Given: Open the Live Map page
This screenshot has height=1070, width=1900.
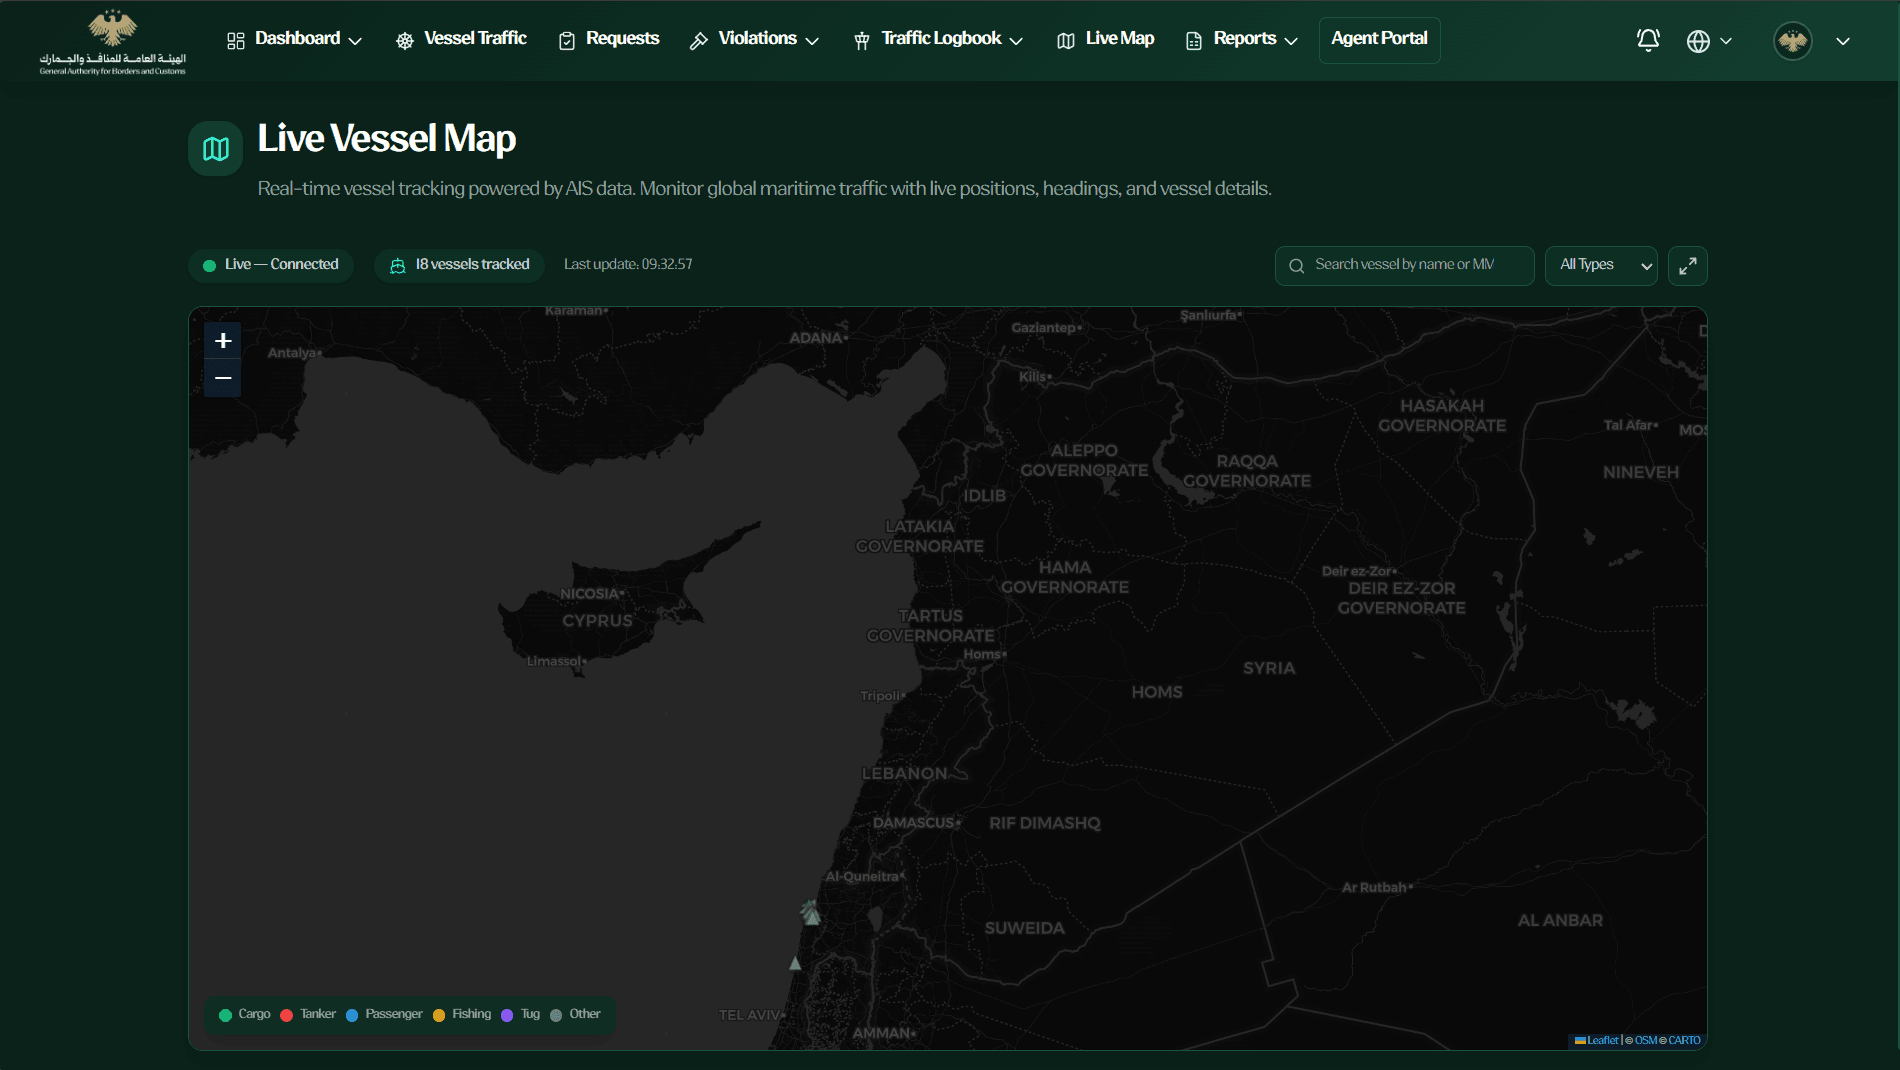Looking at the screenshot, I should tap(1106, 40).
